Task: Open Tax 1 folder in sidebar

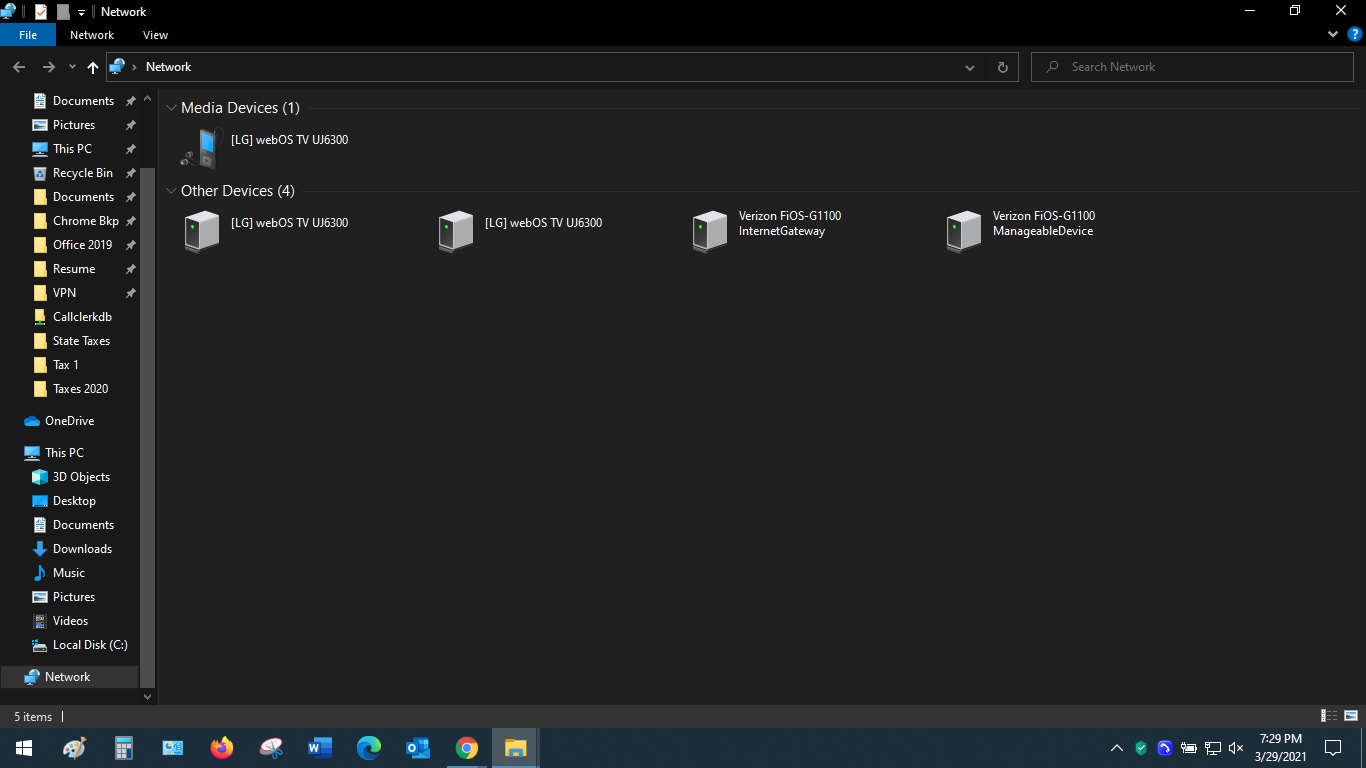Action: point(65,365)
